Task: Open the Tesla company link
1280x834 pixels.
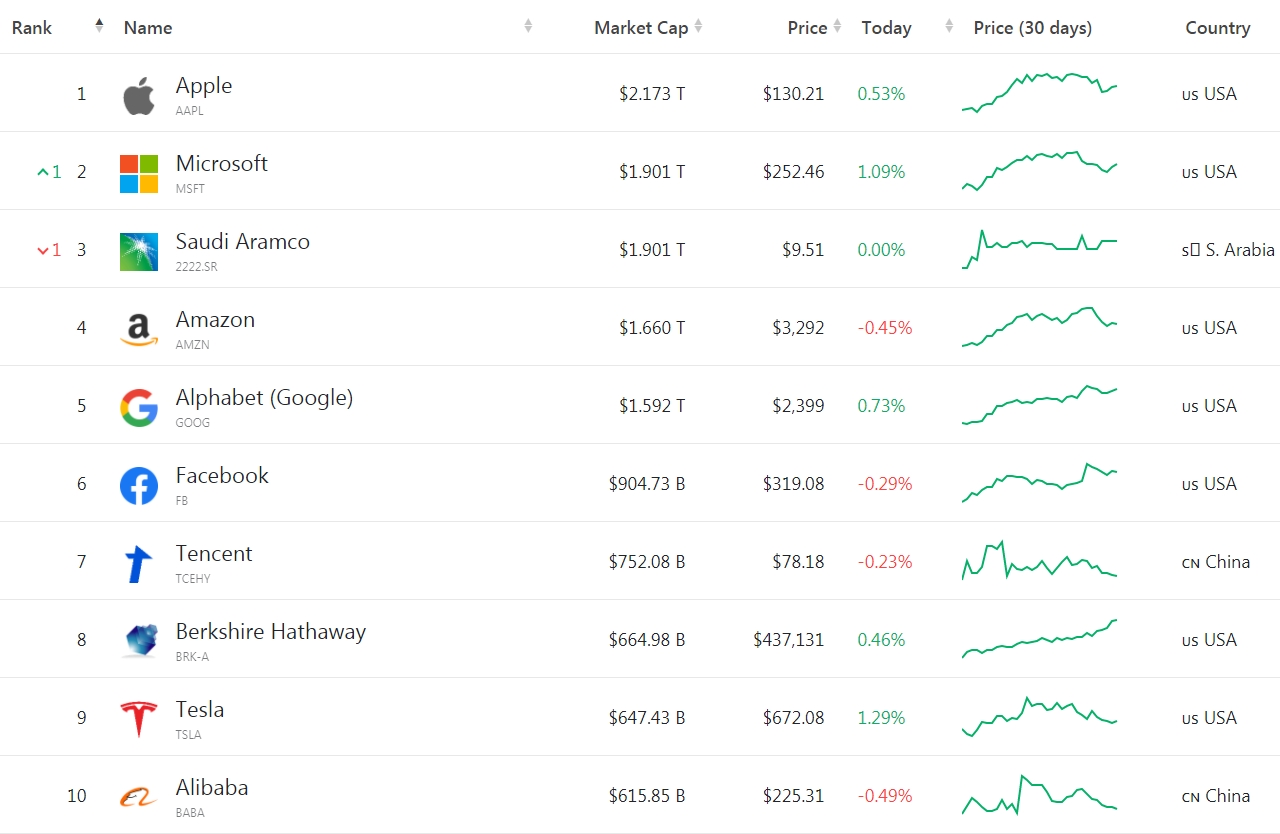Action: click(200, 710)
